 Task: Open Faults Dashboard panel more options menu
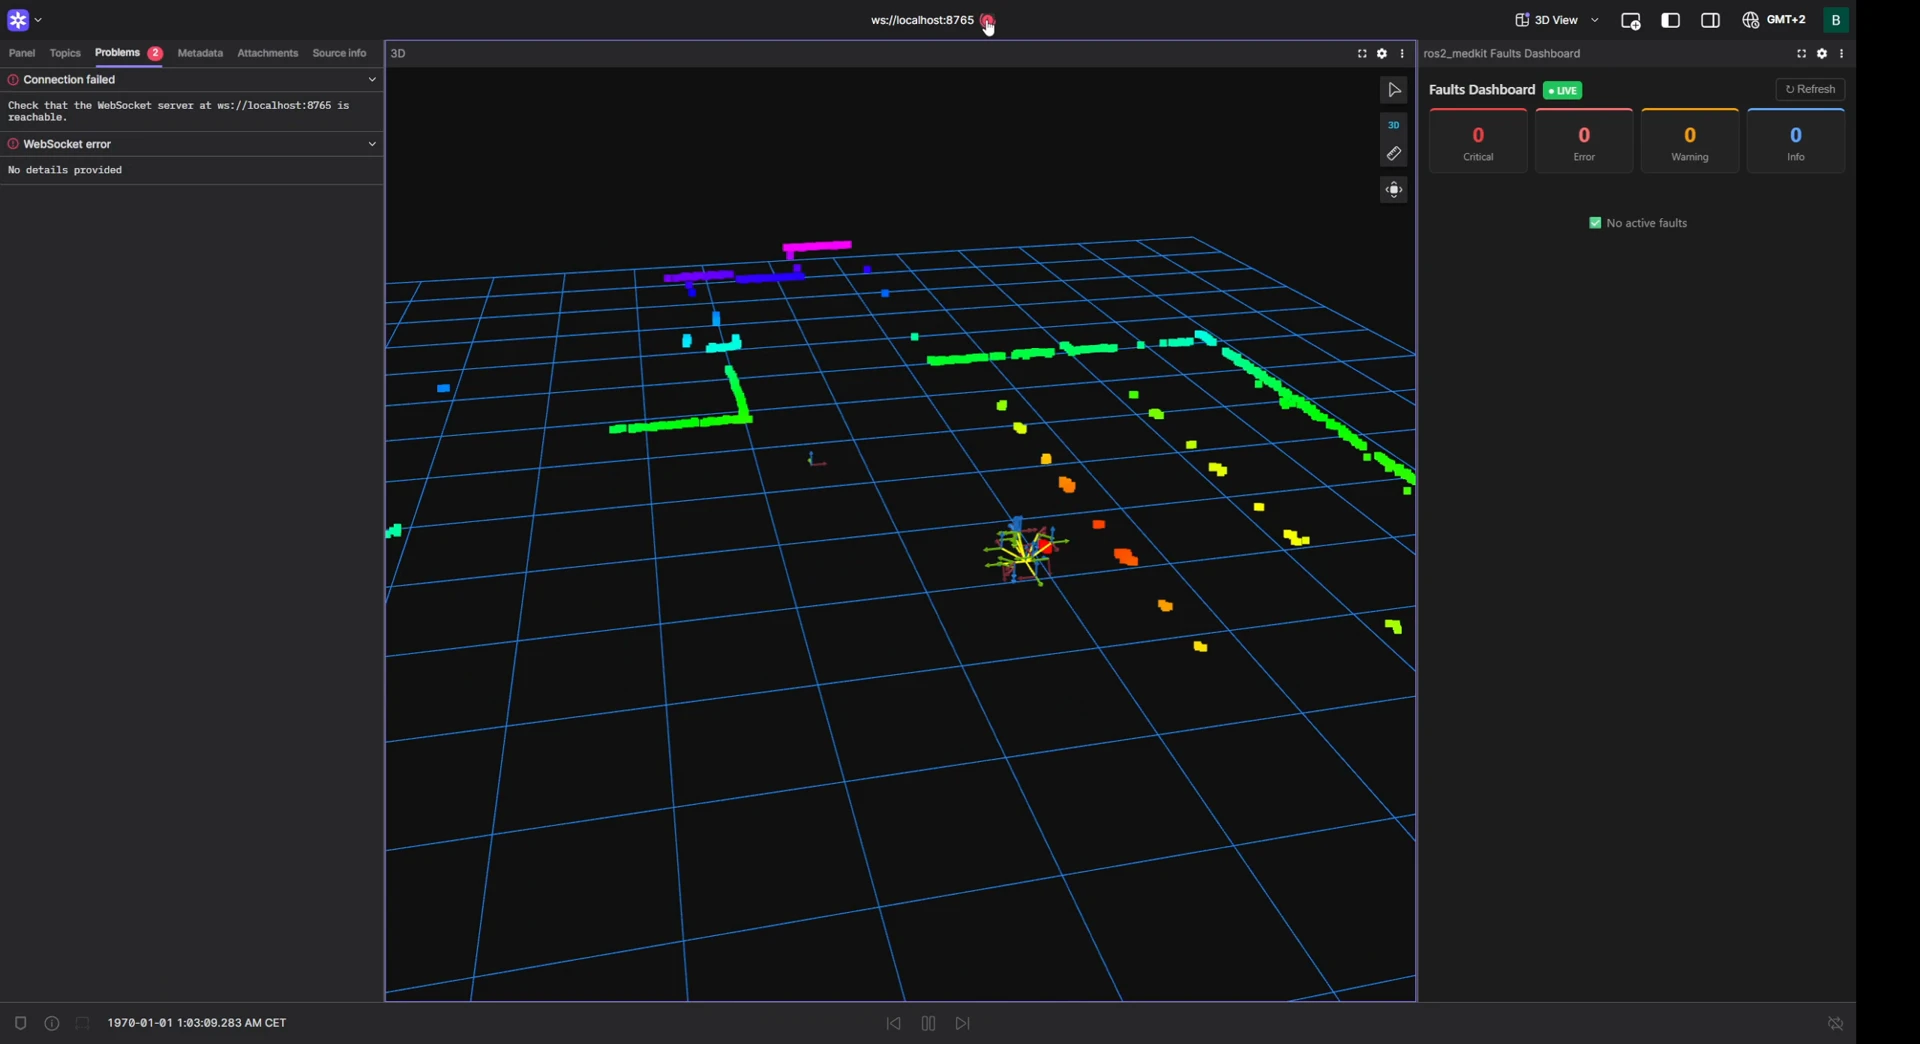pos(1841,54)
